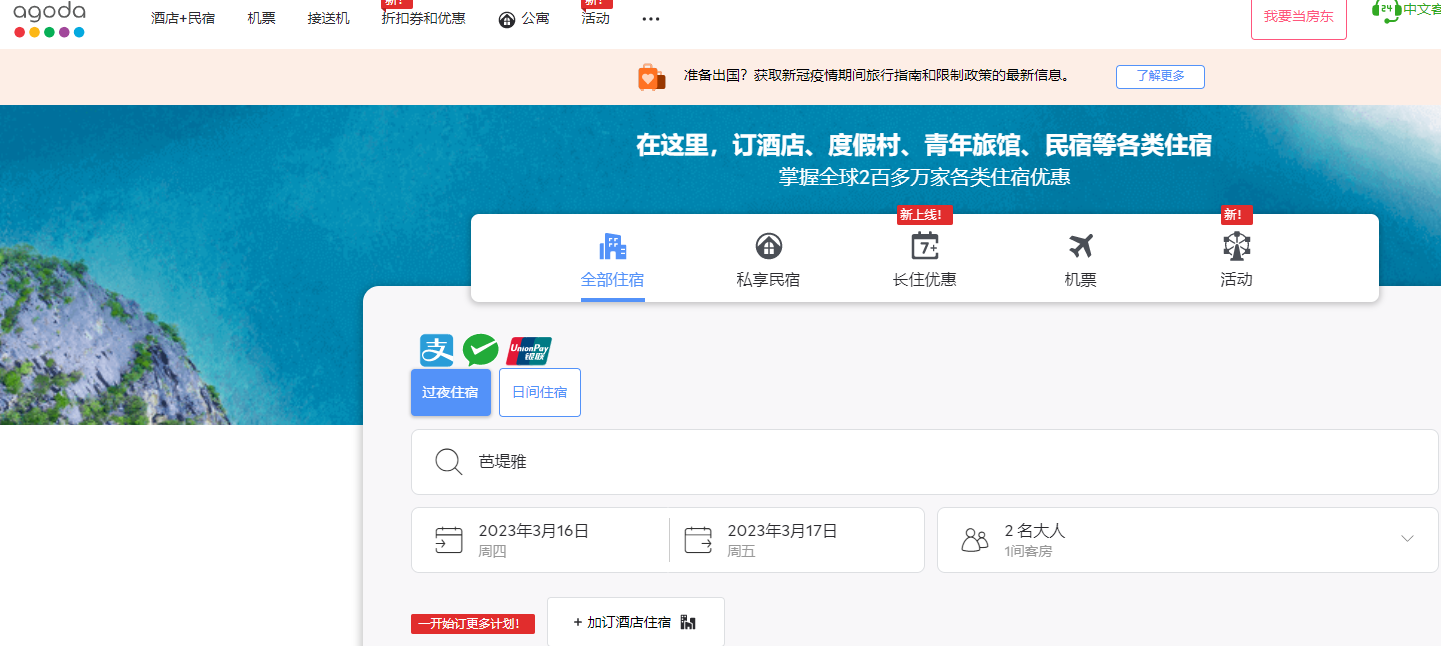Click the 新上线! badge above 长住优惠
This screenshot has height=646, width=1441.
point(925,215)
